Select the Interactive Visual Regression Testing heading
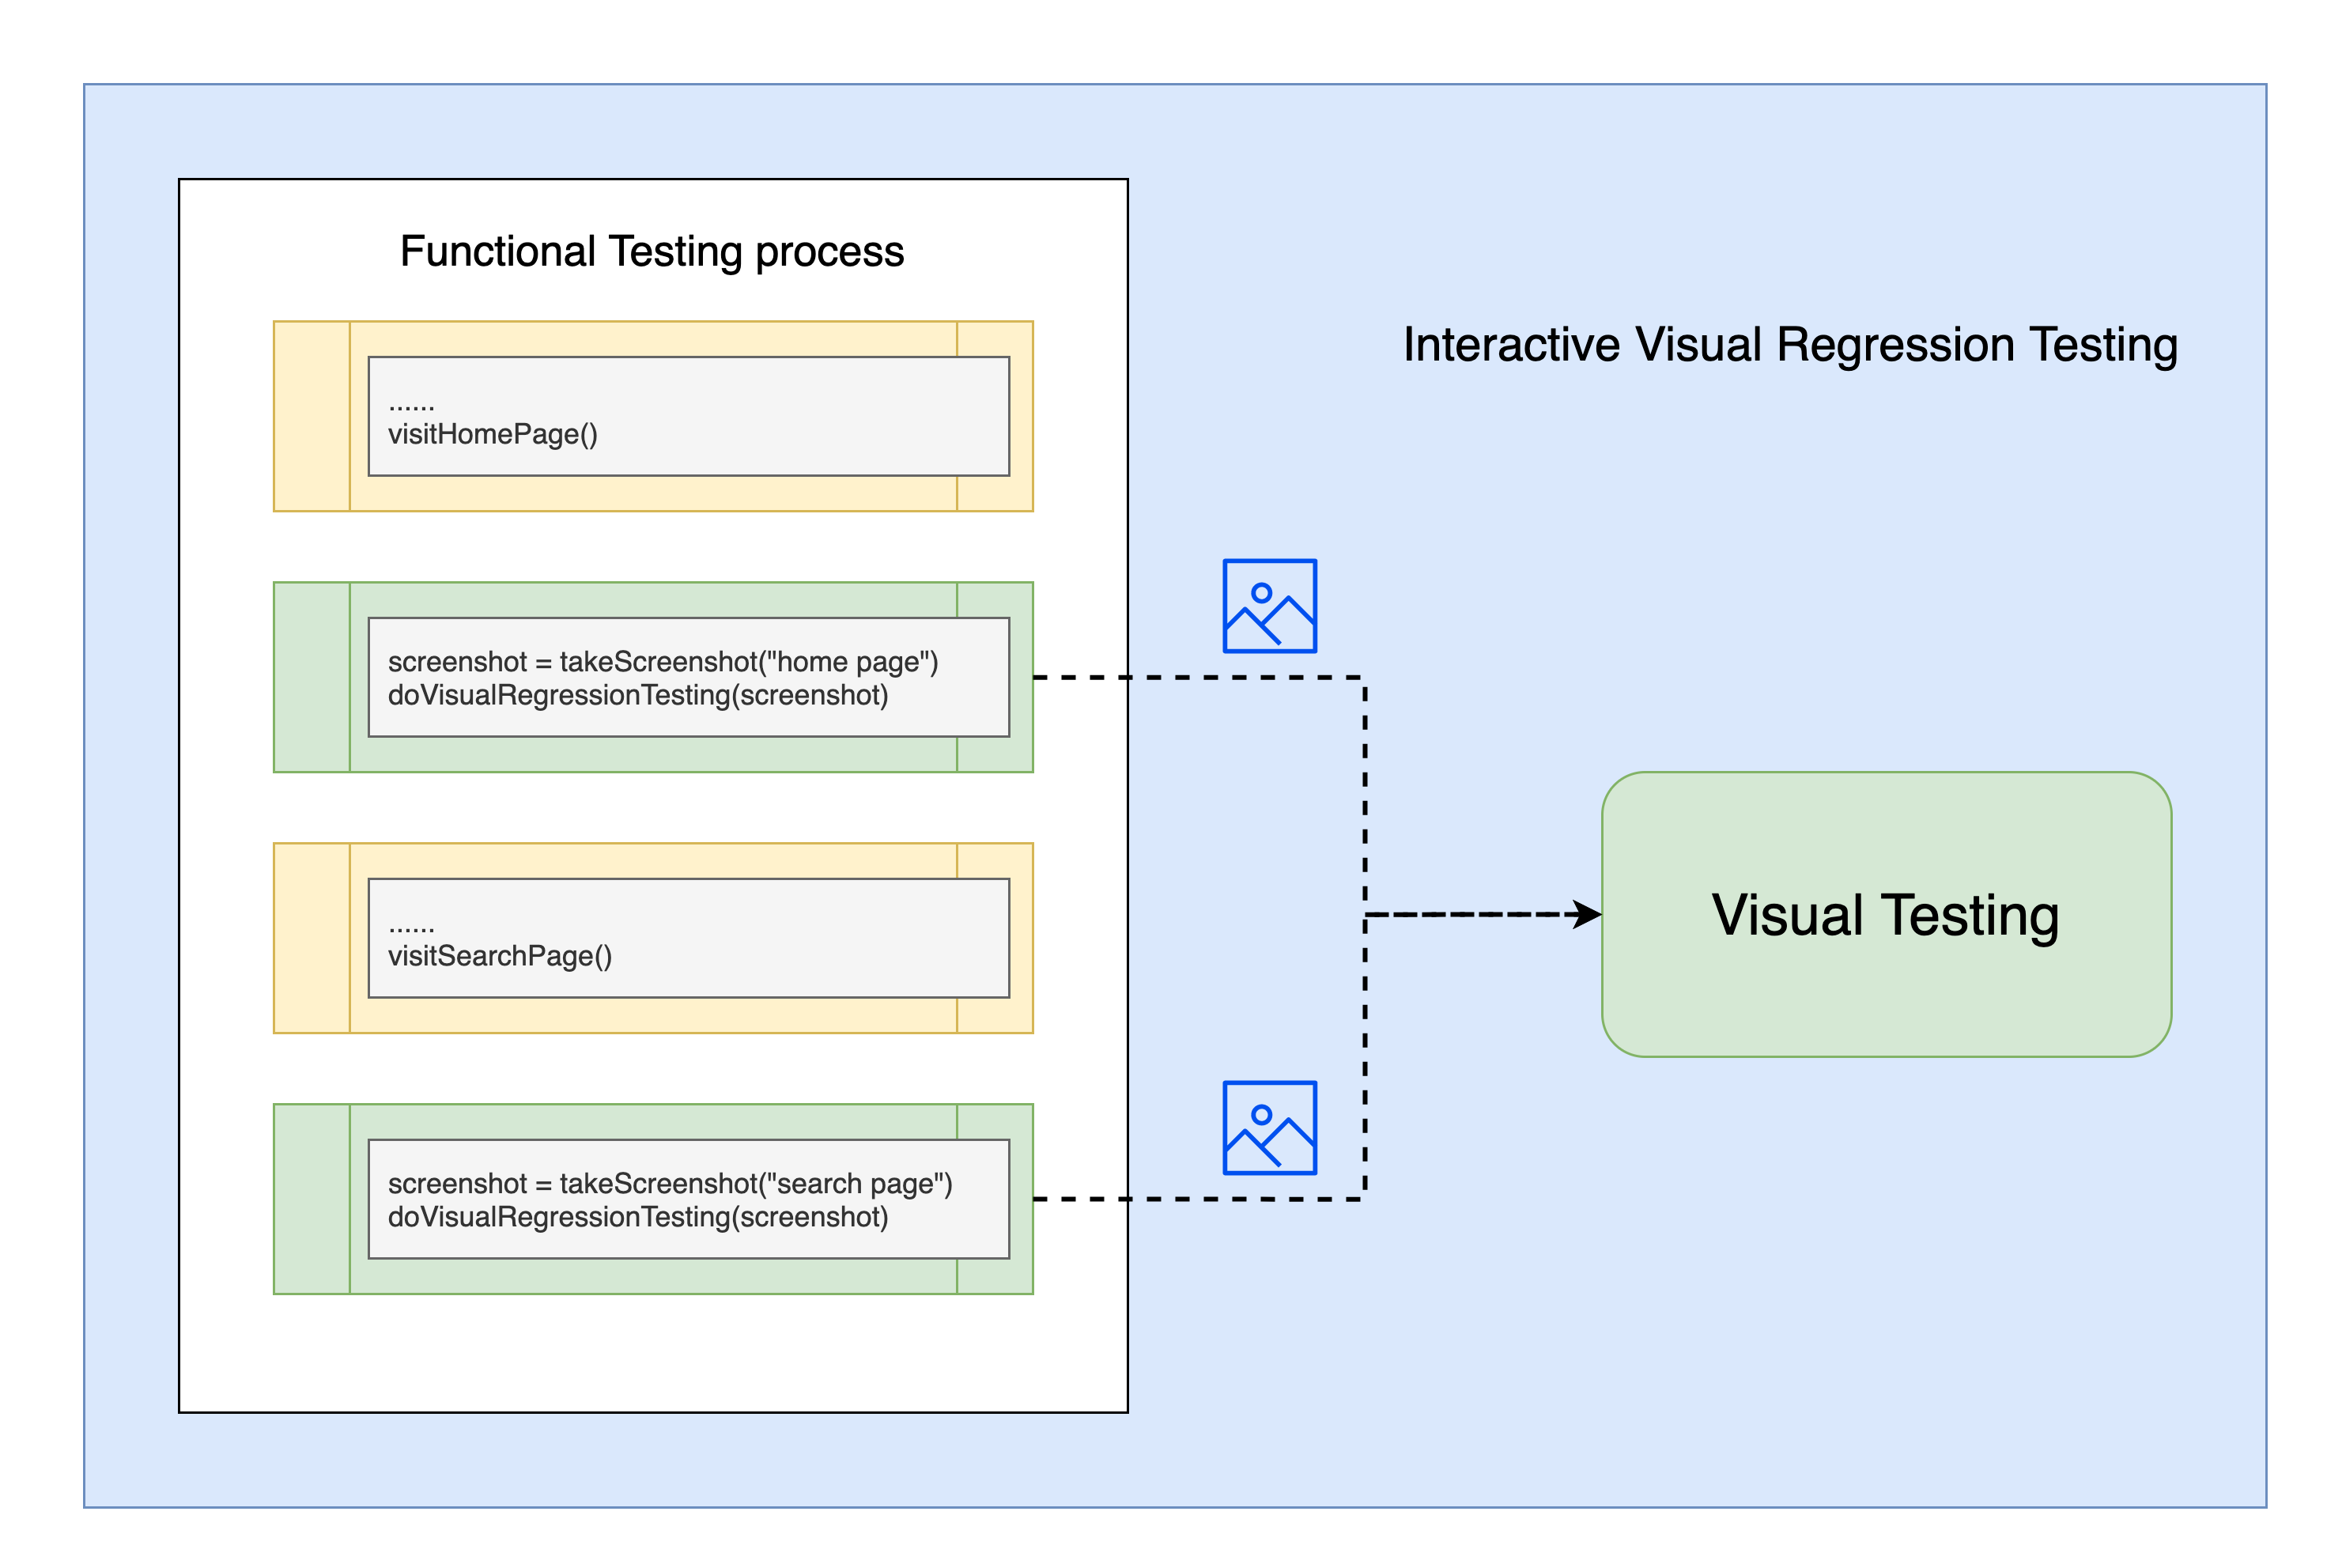 1790,345
